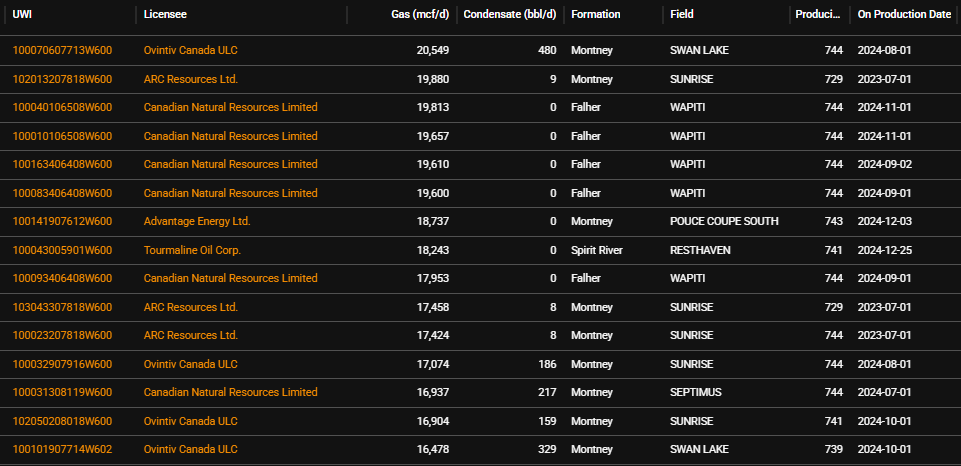Click SWAN LAKE field in the 16,478 row

coord(699,449)
